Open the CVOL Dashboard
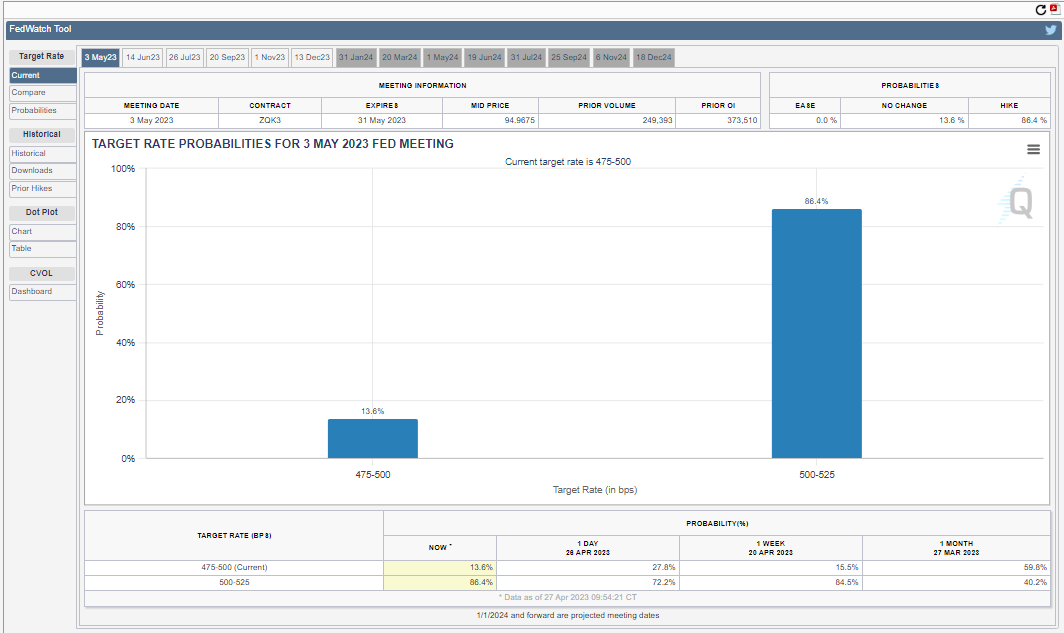Screen dimensions: 1064x633 (x=32, y=292)
